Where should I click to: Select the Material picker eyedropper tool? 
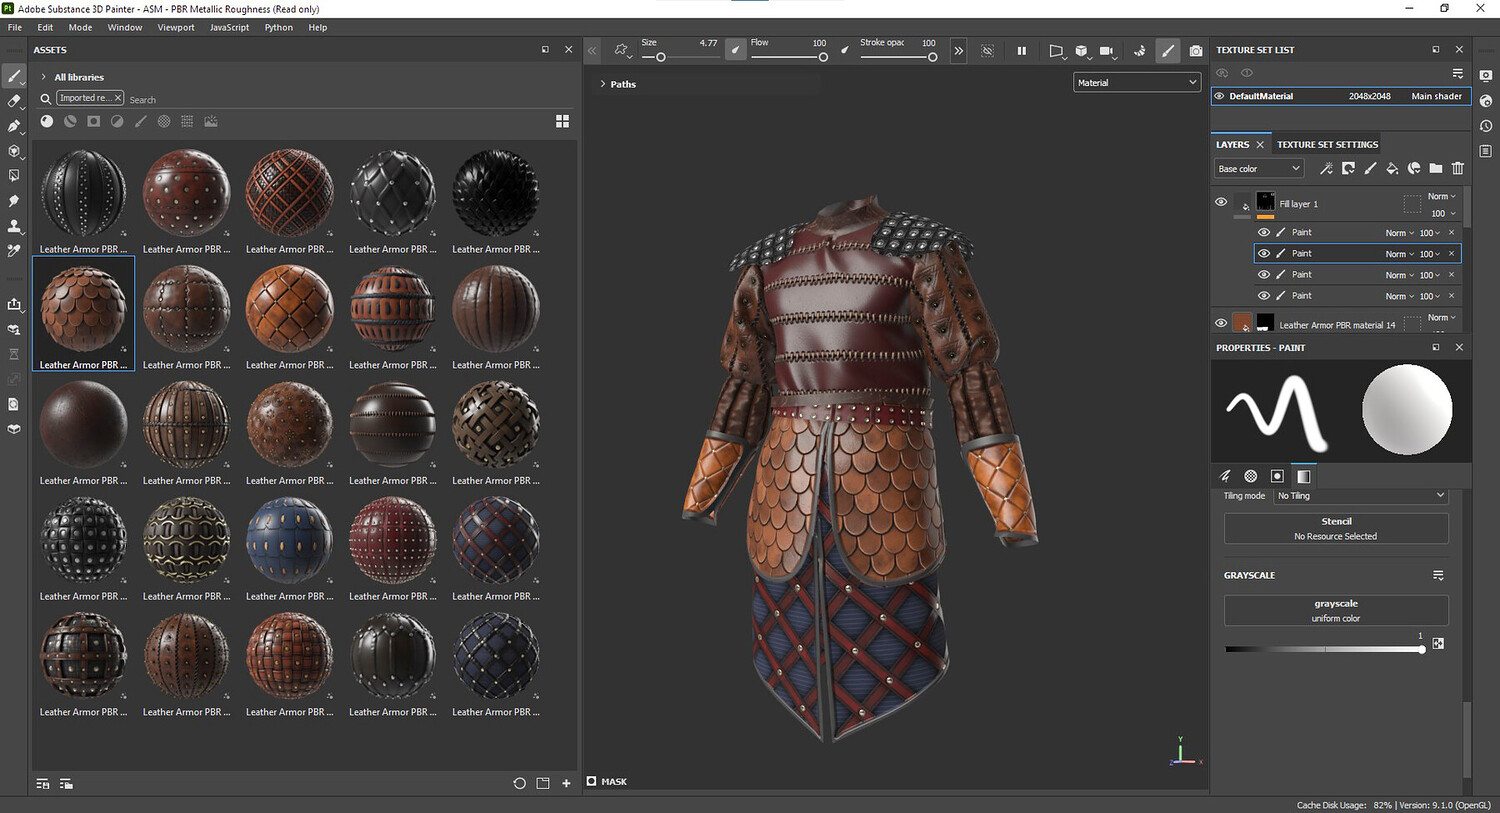pyautogui.click(x=14, y=251)
